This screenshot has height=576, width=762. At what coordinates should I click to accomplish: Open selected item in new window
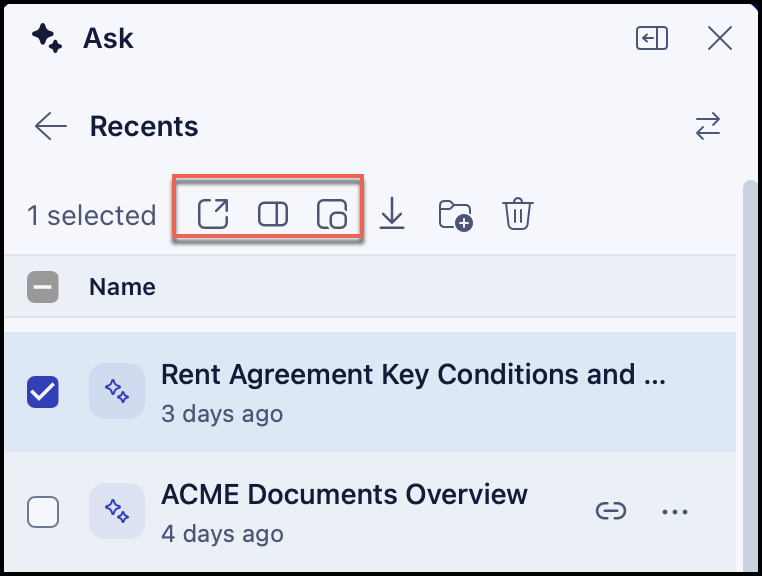(213, 213)
